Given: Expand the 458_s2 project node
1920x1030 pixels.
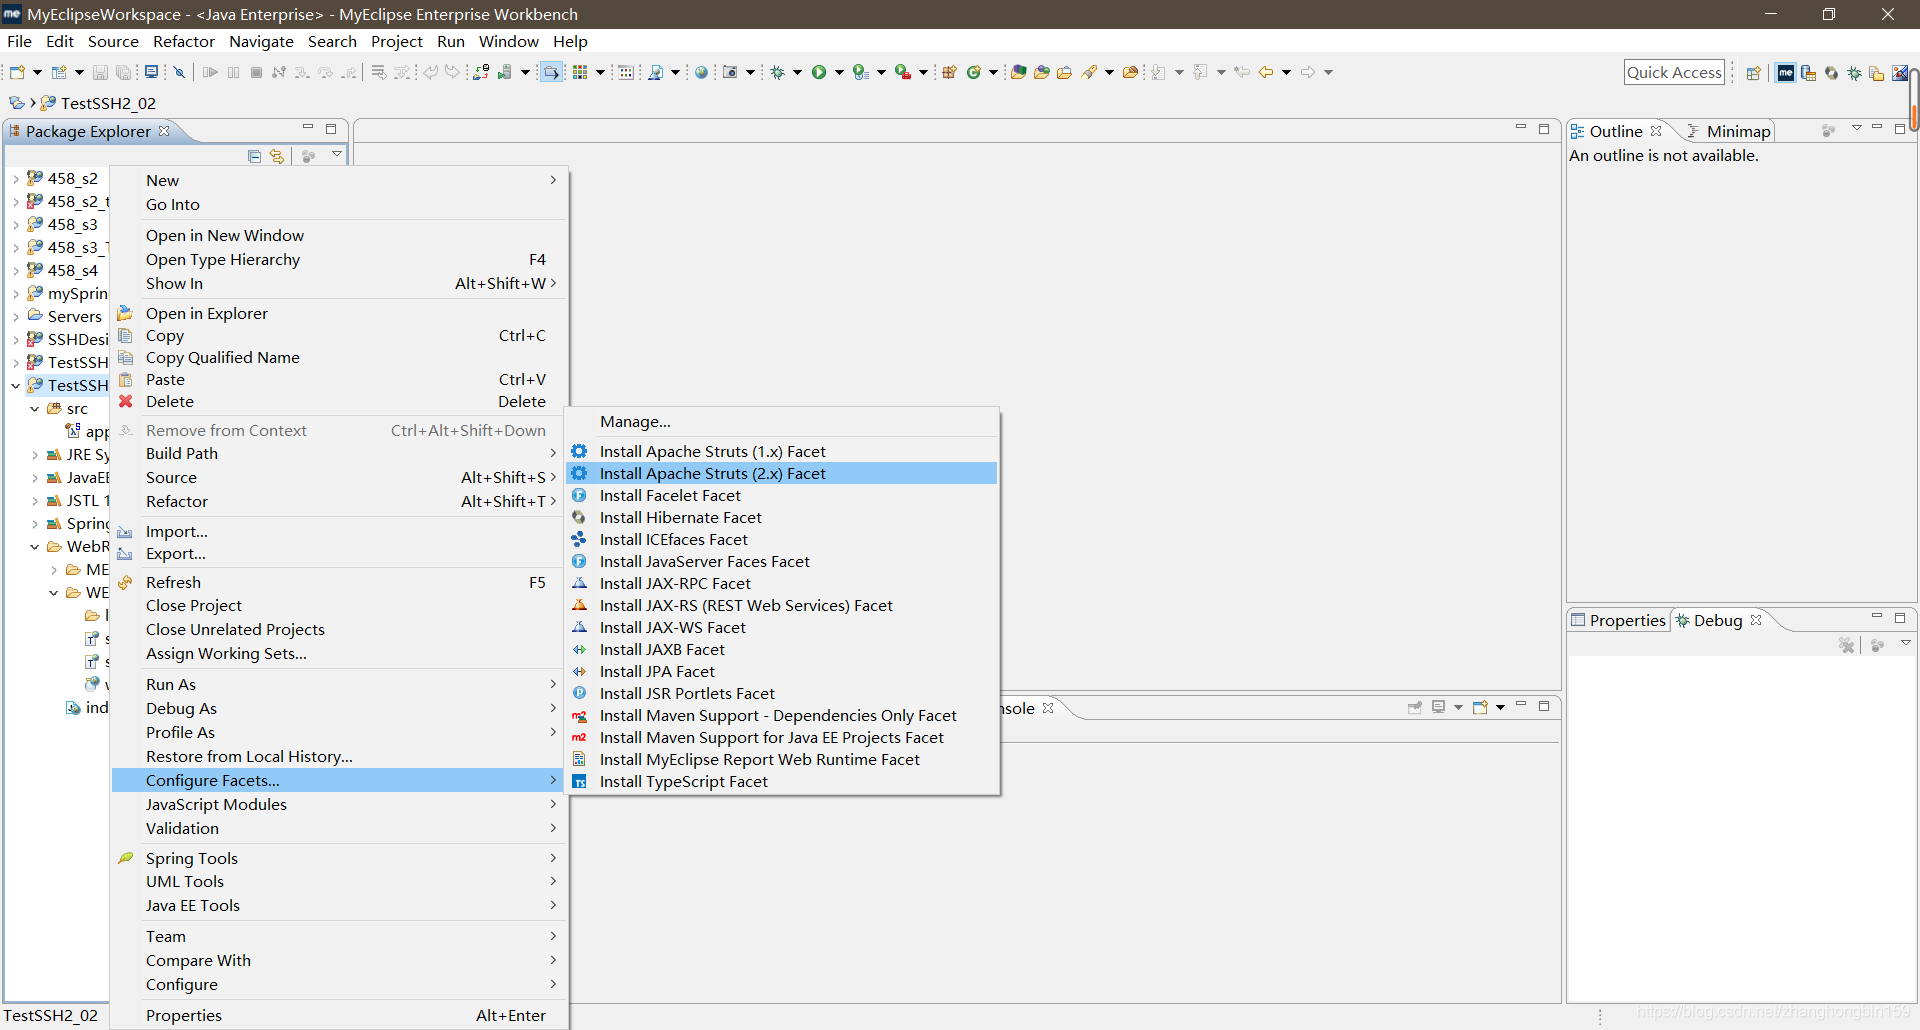Looking at the screenshot, I should pyautogui.click(x=16, y=179).
